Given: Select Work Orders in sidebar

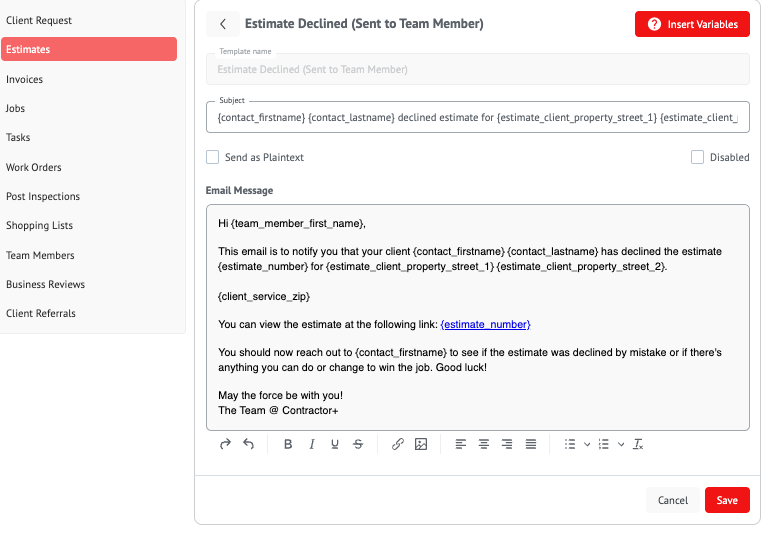Looking at the screenshot, I should click(x=34, y=167).
